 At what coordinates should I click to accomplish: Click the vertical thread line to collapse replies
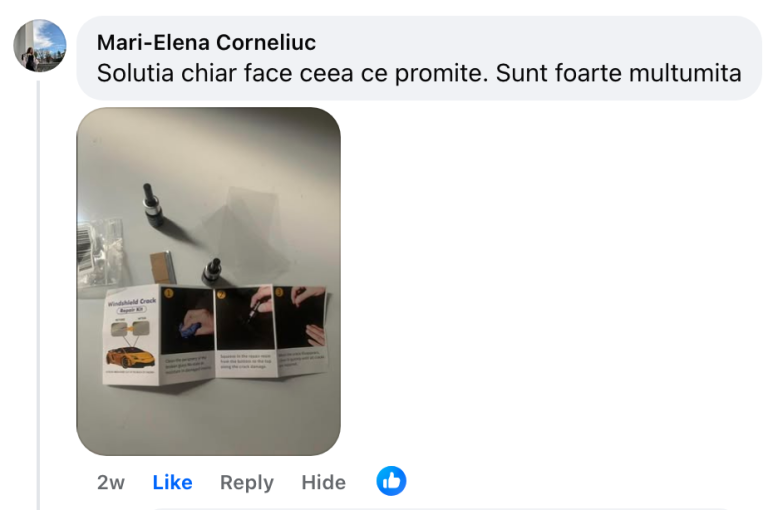[x=38, y=294]
